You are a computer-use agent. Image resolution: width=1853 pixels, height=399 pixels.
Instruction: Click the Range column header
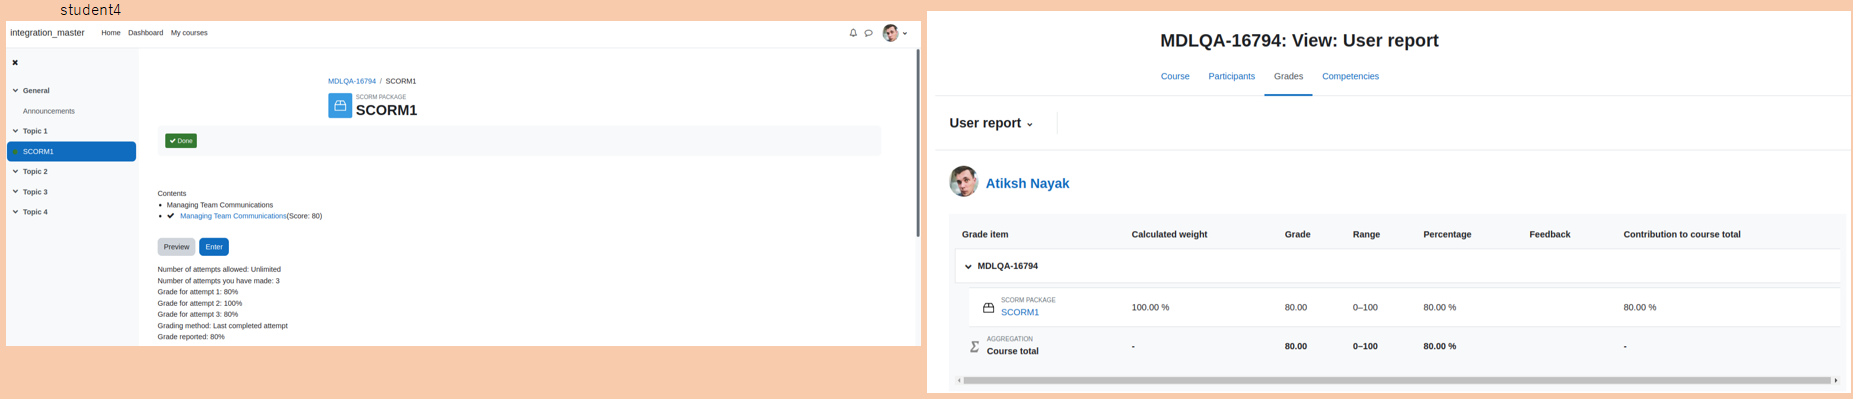(1366, 234)
